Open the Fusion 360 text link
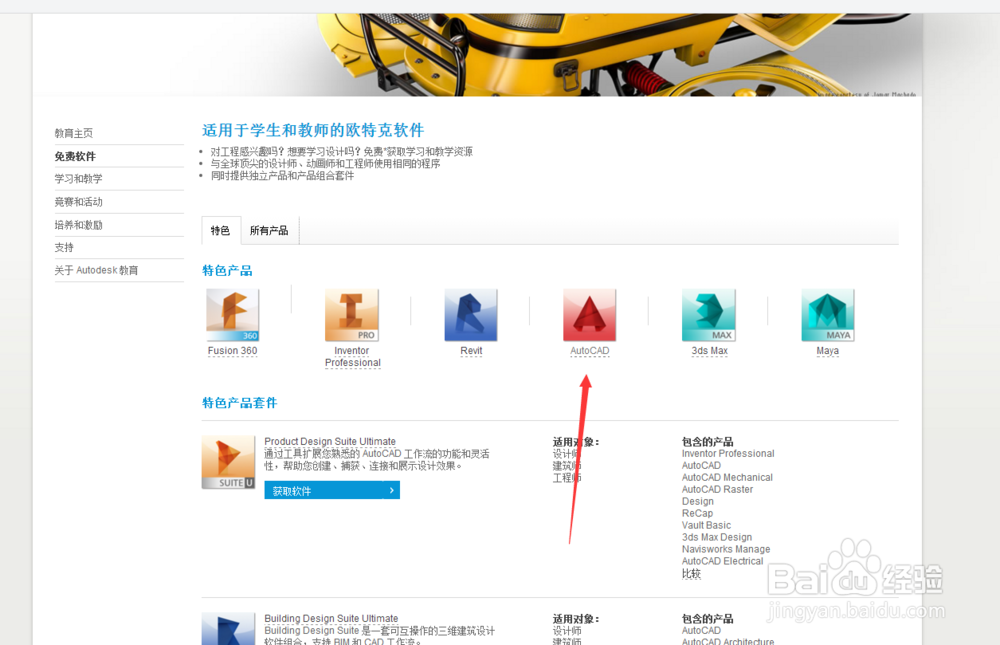The height and width of the screenshot is (645, 1000). coord(232,351)
